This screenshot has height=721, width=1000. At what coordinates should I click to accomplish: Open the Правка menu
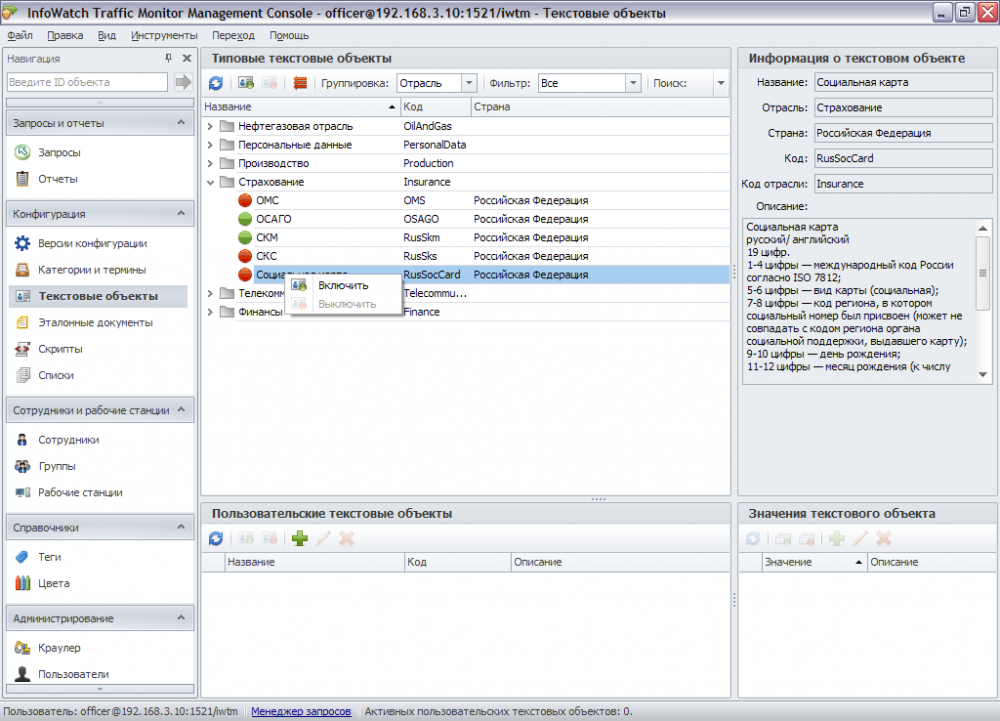tap(65, 35)
